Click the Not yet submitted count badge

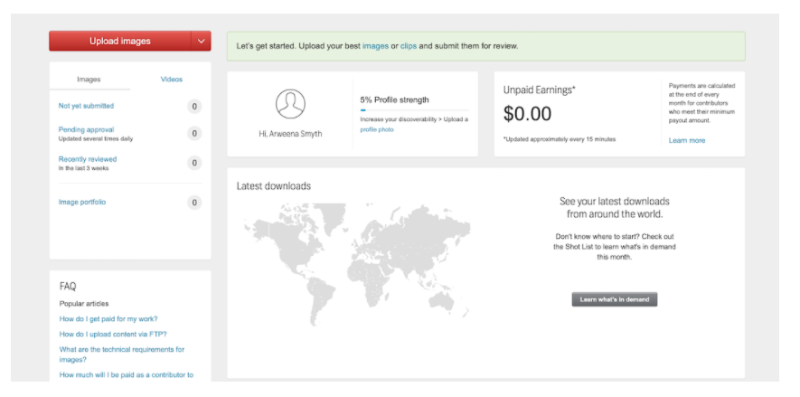coord(194,107)
